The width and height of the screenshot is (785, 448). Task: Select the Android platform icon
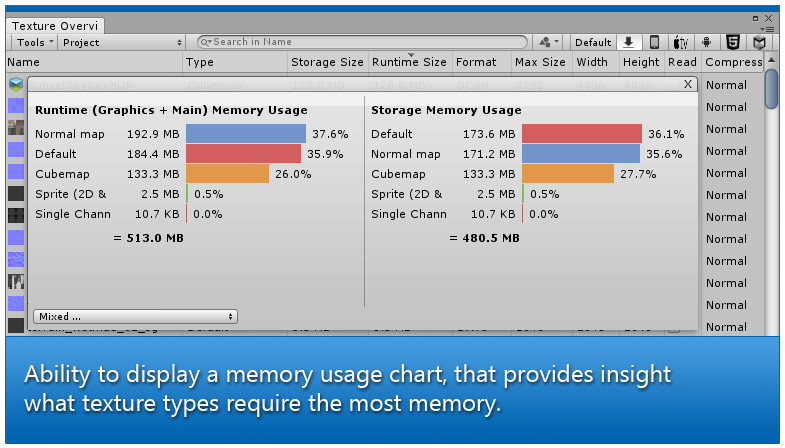pyautogui.click(x=707, y=42)
